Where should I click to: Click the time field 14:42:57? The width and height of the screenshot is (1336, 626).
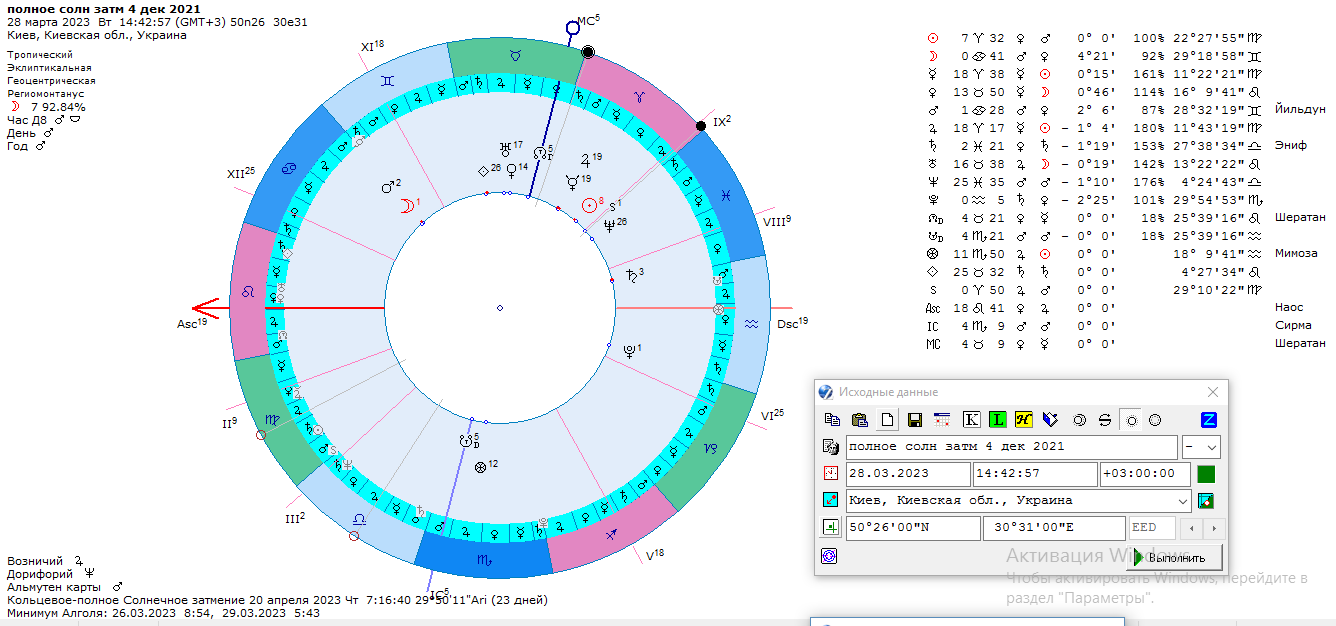point(1035,473)
